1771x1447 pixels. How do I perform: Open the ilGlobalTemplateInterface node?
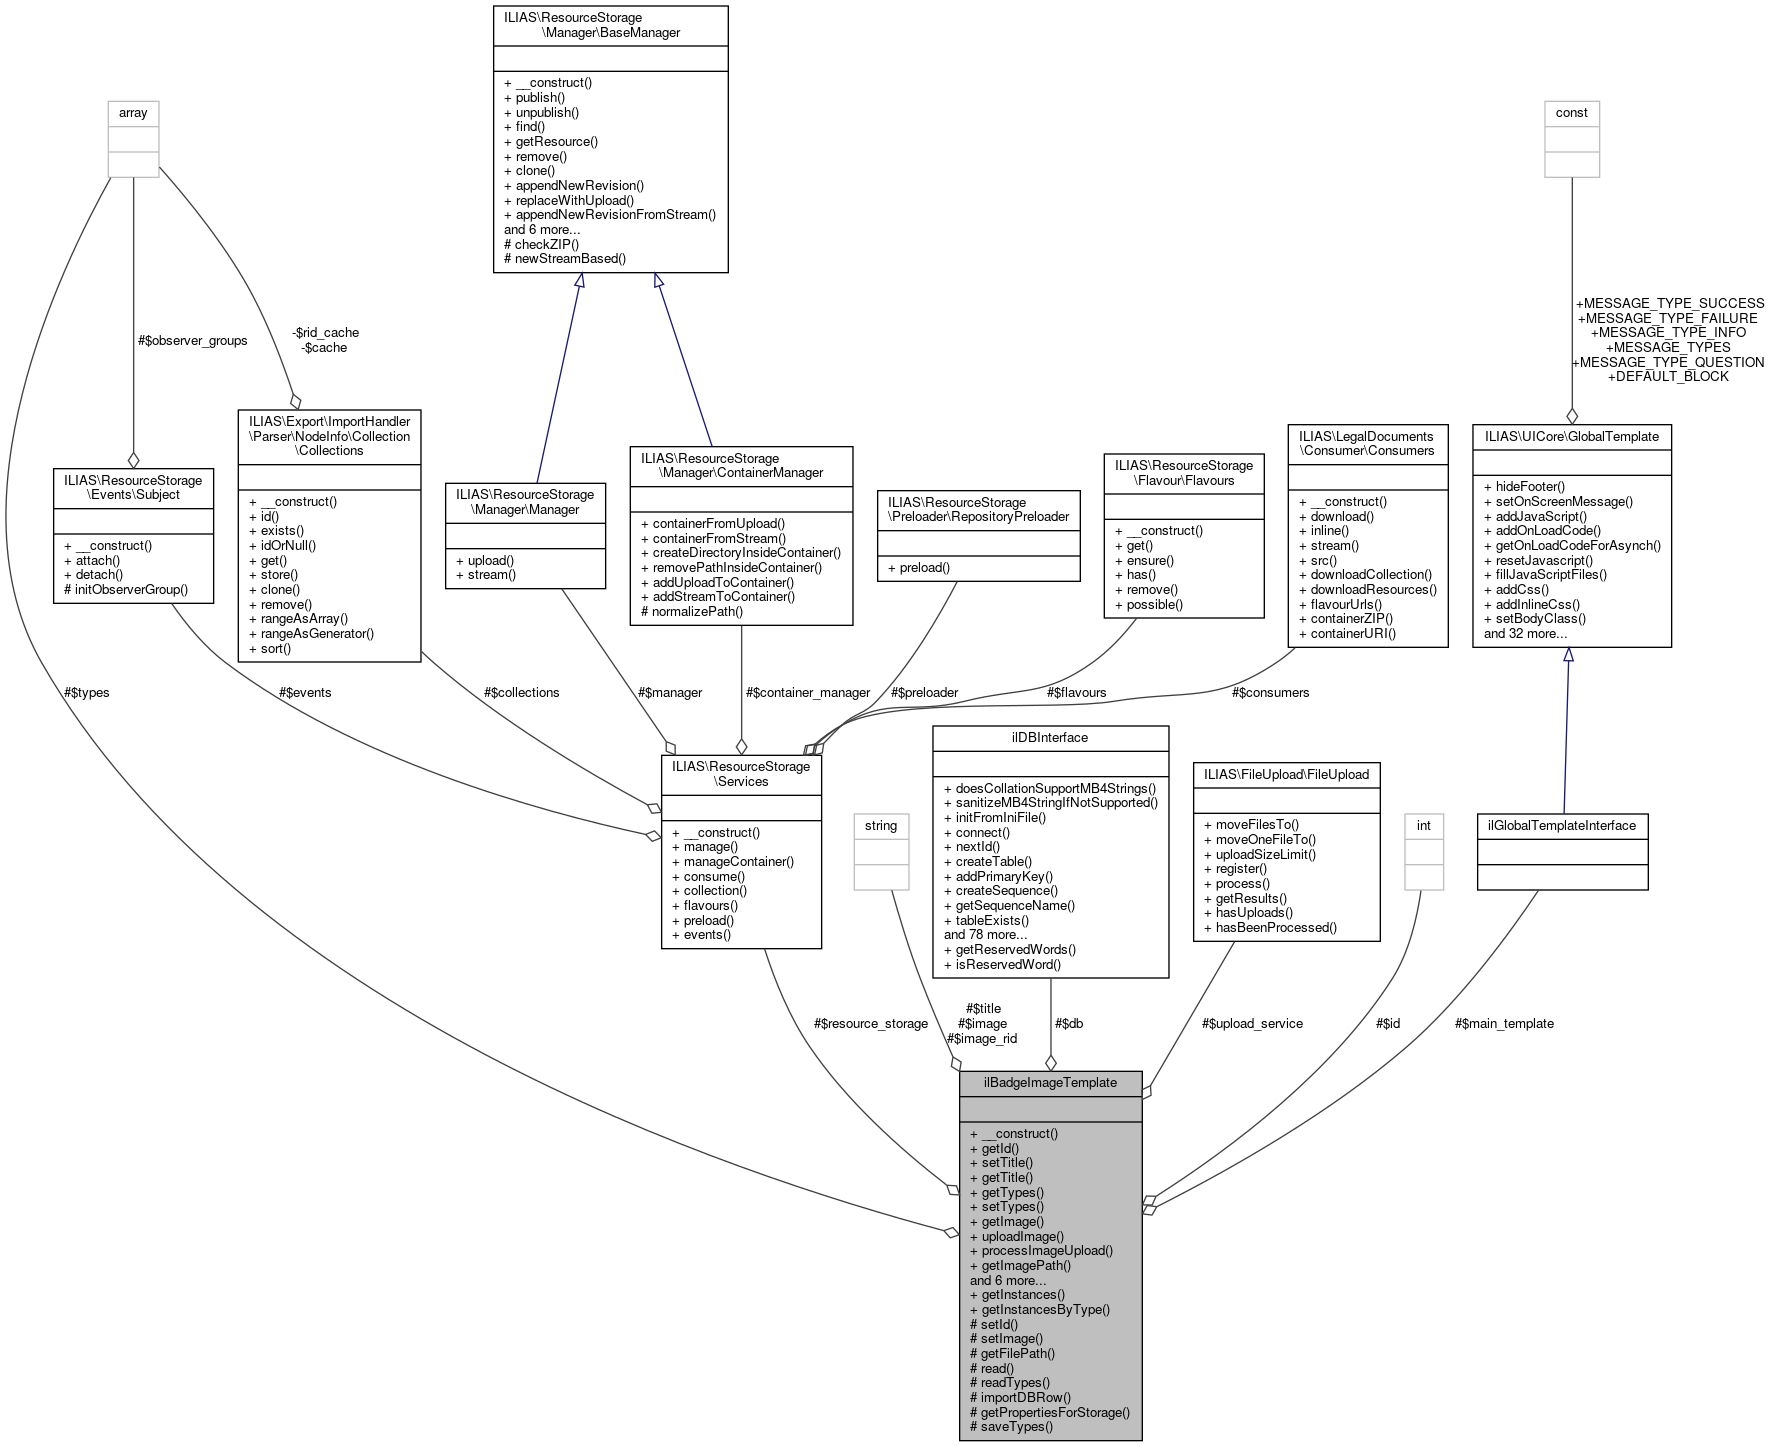coord(1562,852)
